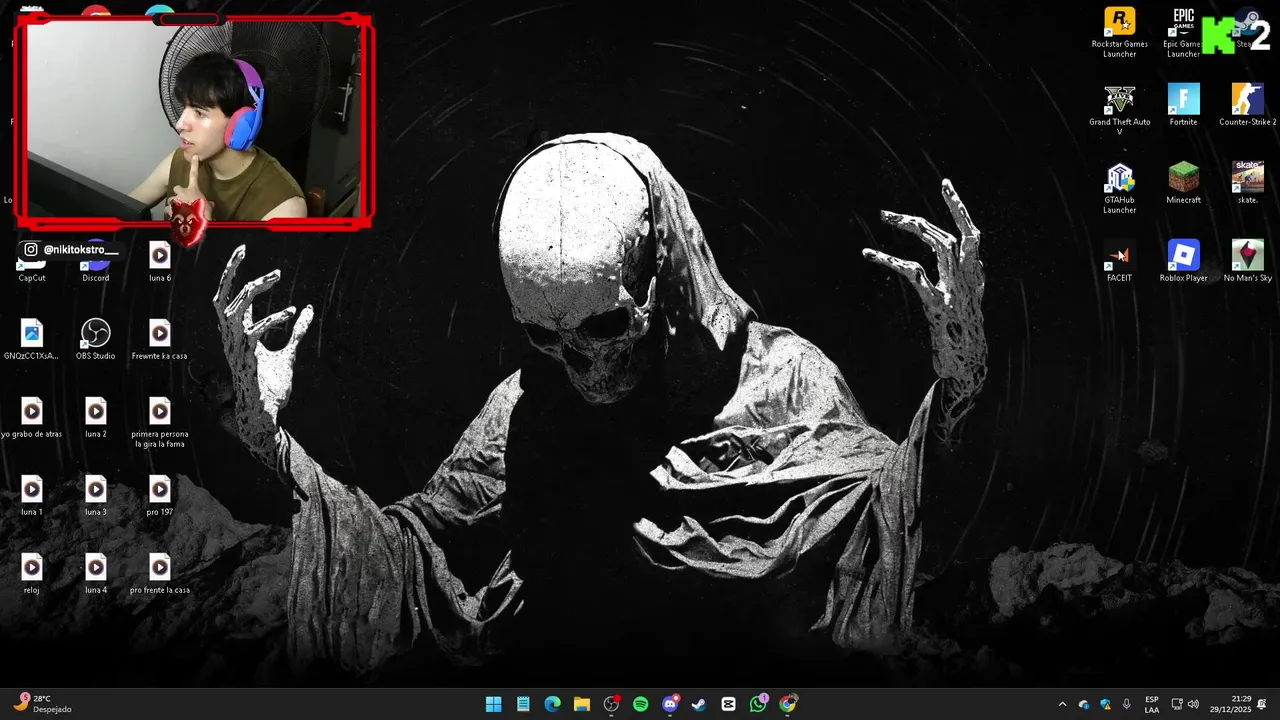
Task: Click the webcam overlay video feed
Action: point(195,119)
